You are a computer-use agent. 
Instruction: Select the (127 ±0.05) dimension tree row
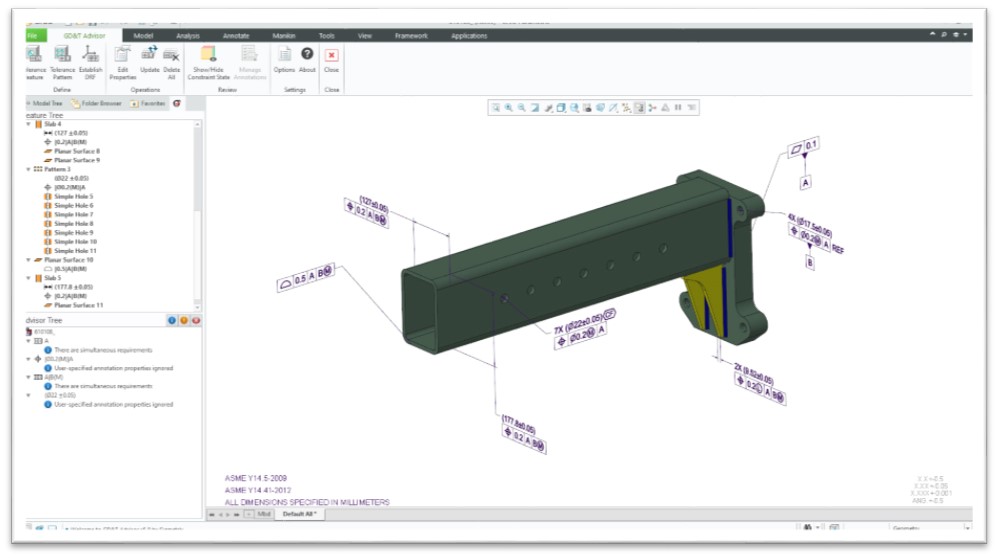pos(70,133)
